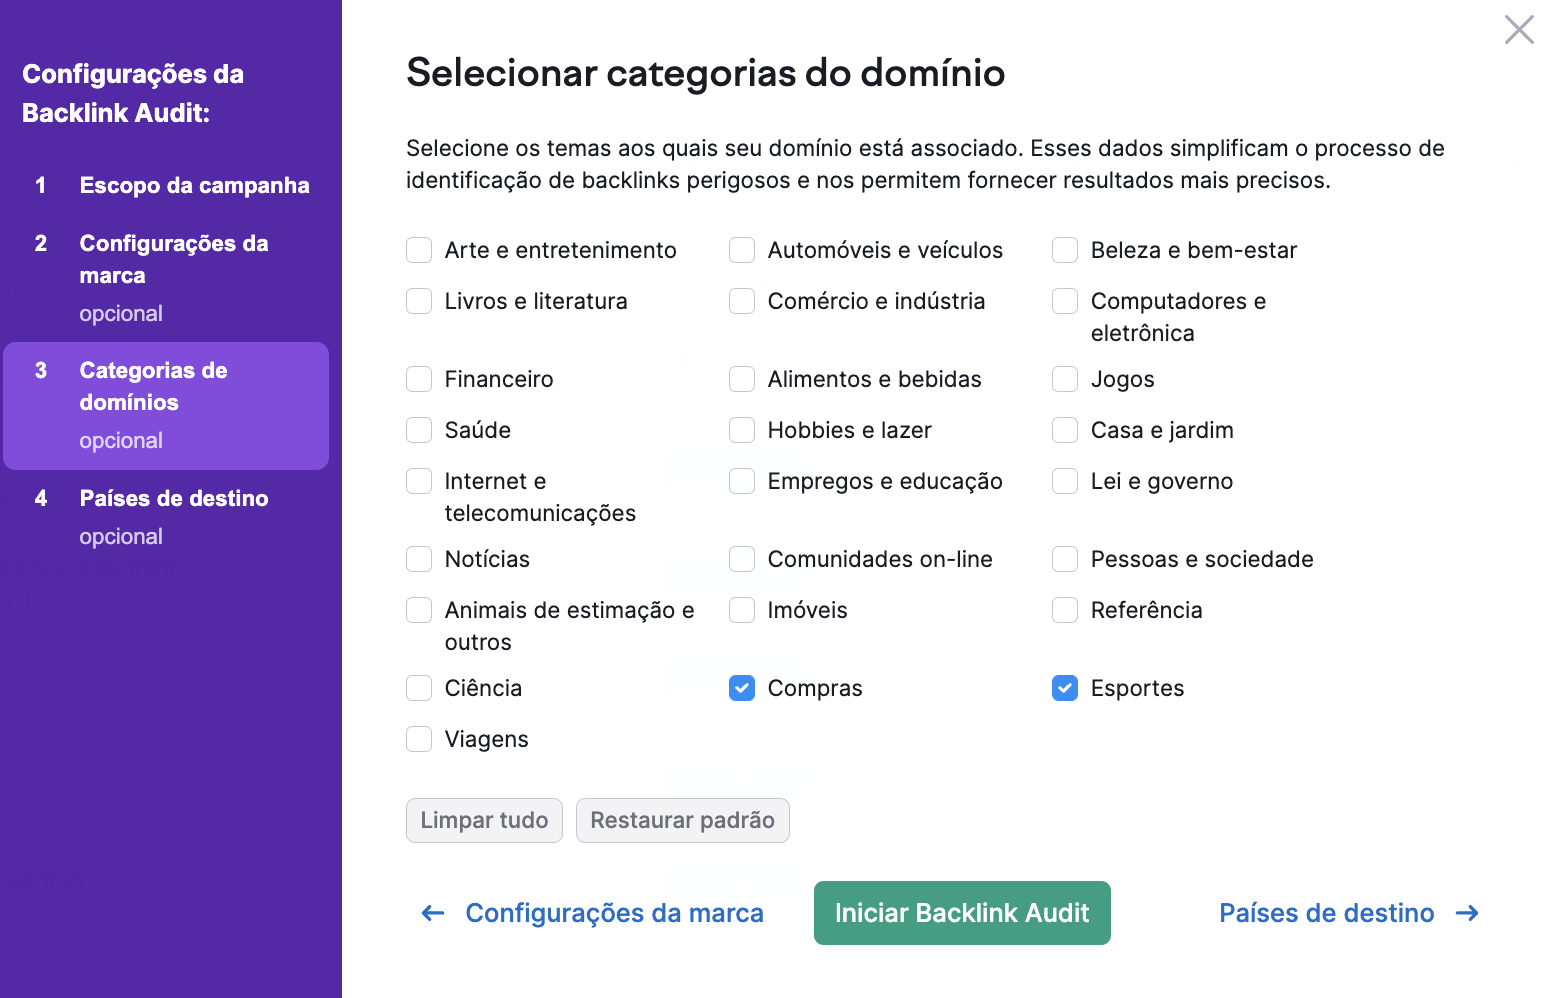Open step 2 Configurações da marca in sidebar
Screen dimensions: 1546x998
tap(166, 277)
